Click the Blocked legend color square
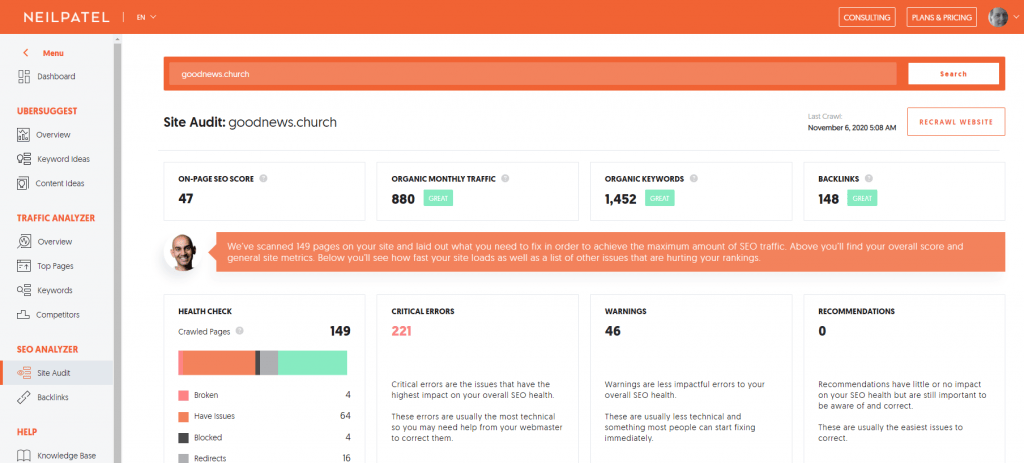Image resolution: width=1024 pixels, height=463 pixels. [x=183, y=438]
